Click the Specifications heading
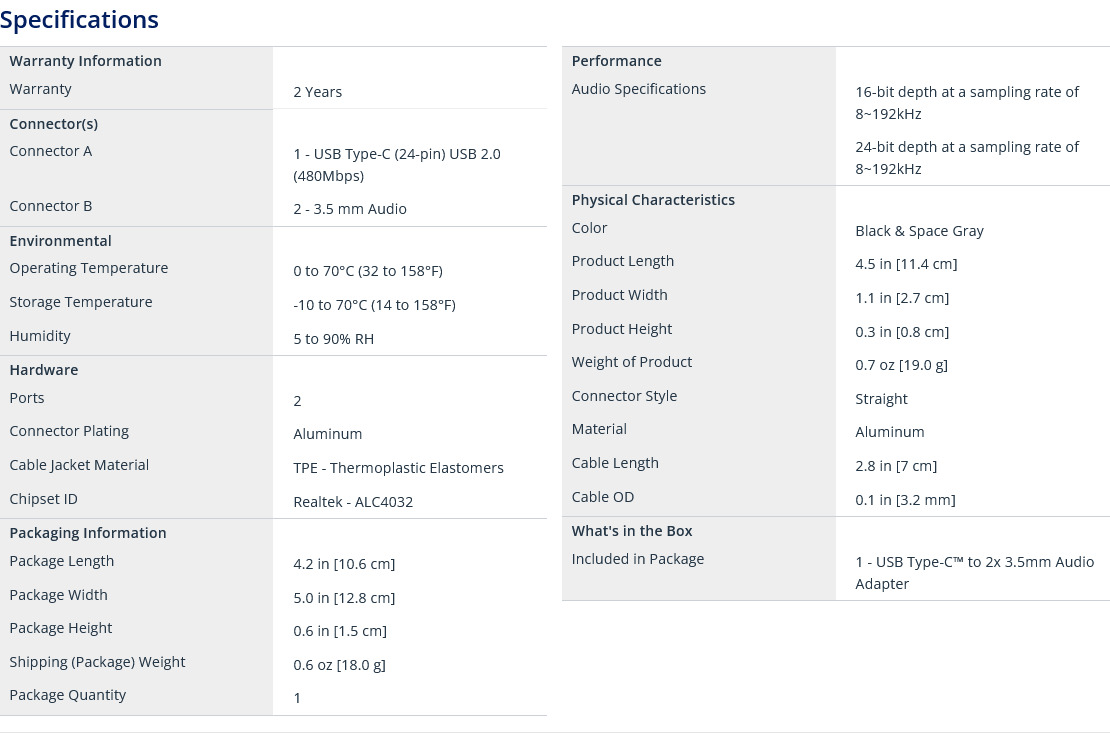Screen dimensions: 1110x733 click(x=79, y=20)
